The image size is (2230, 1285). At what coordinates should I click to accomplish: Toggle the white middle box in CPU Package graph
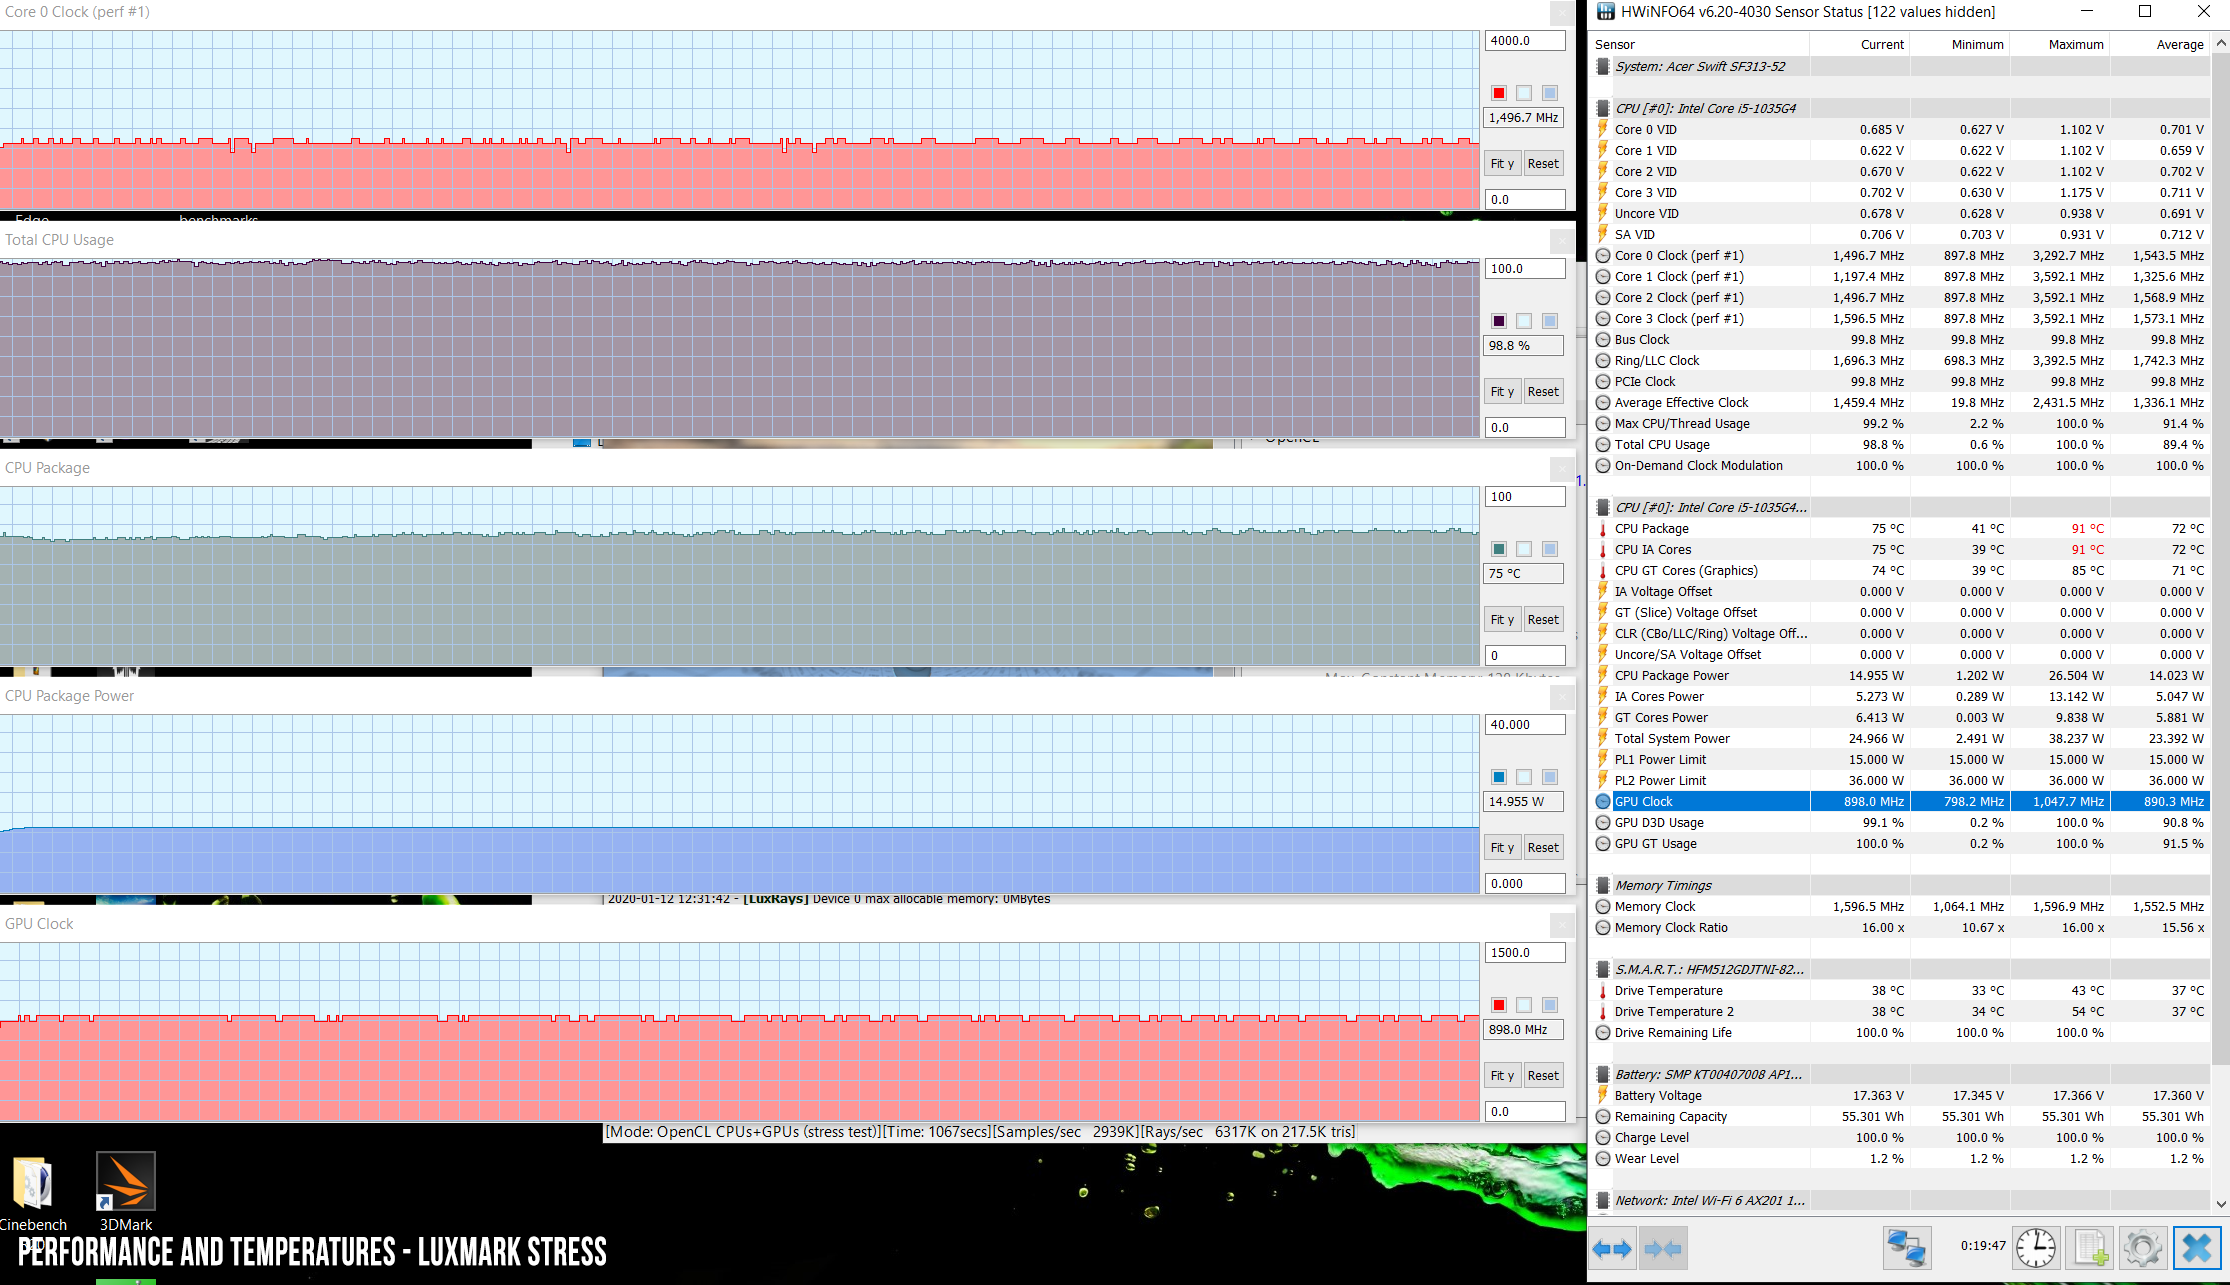[x=1524, y=549]
